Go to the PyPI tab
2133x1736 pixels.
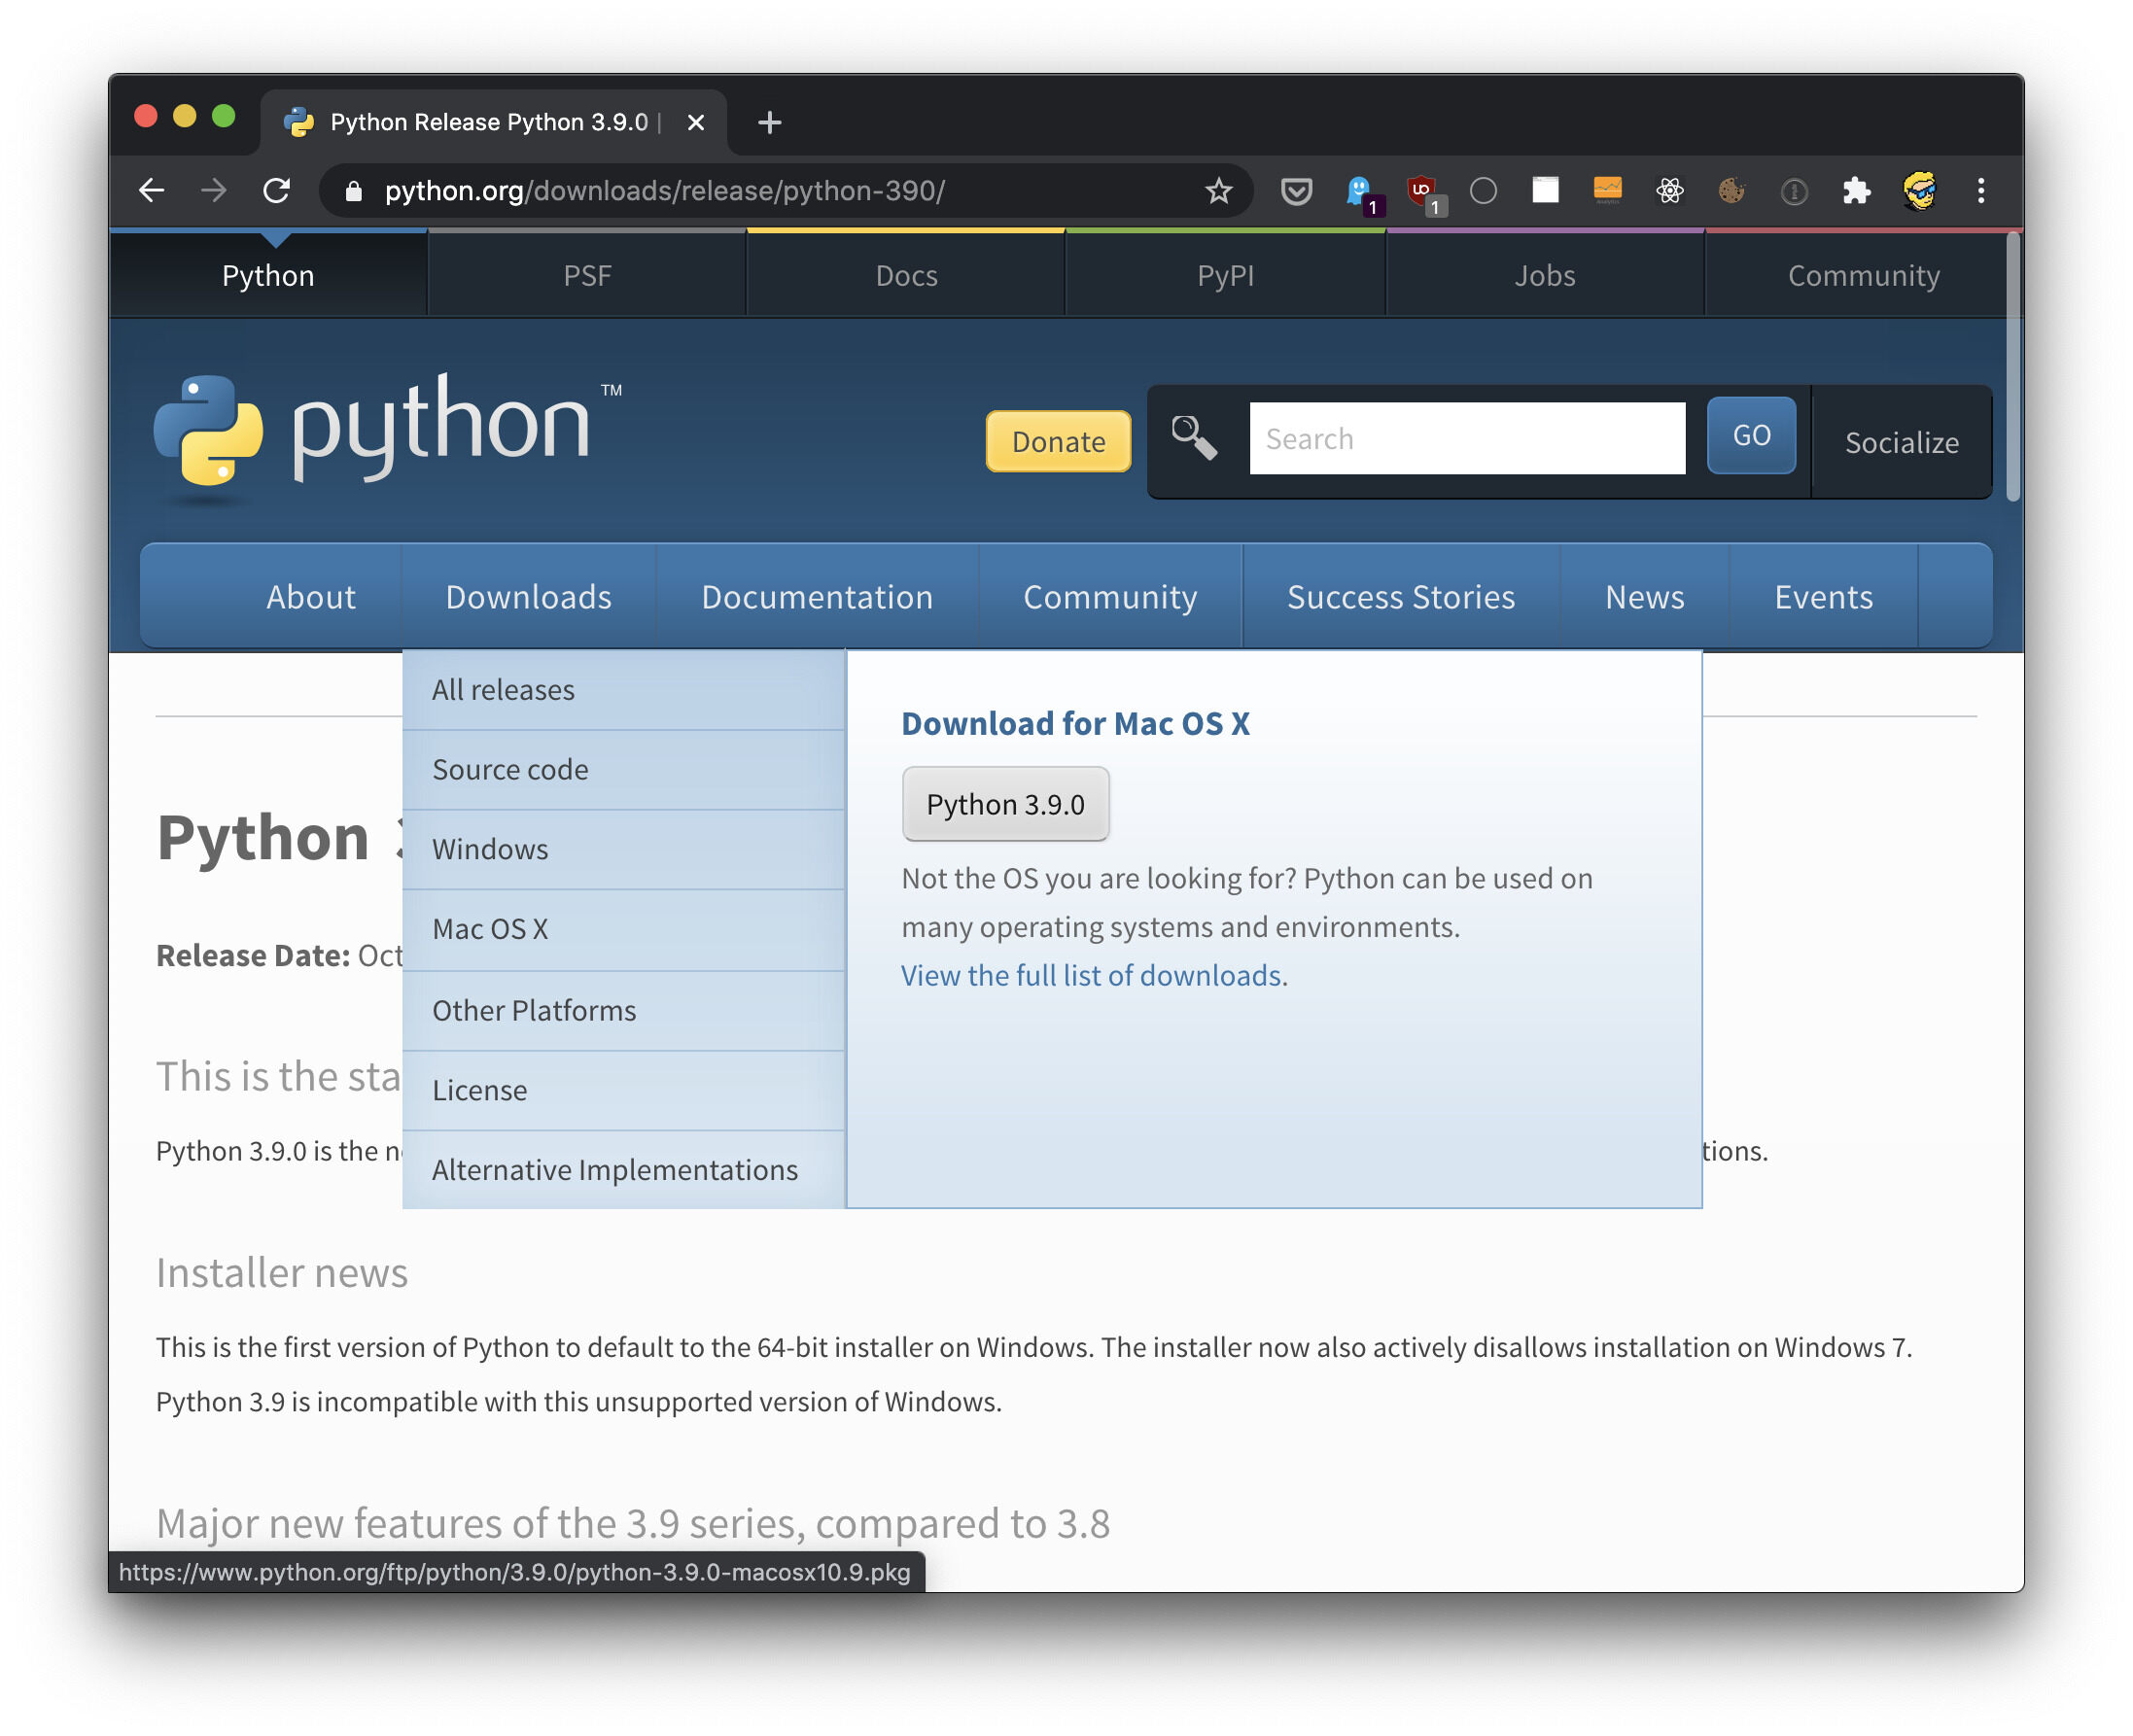(1224, 275)
